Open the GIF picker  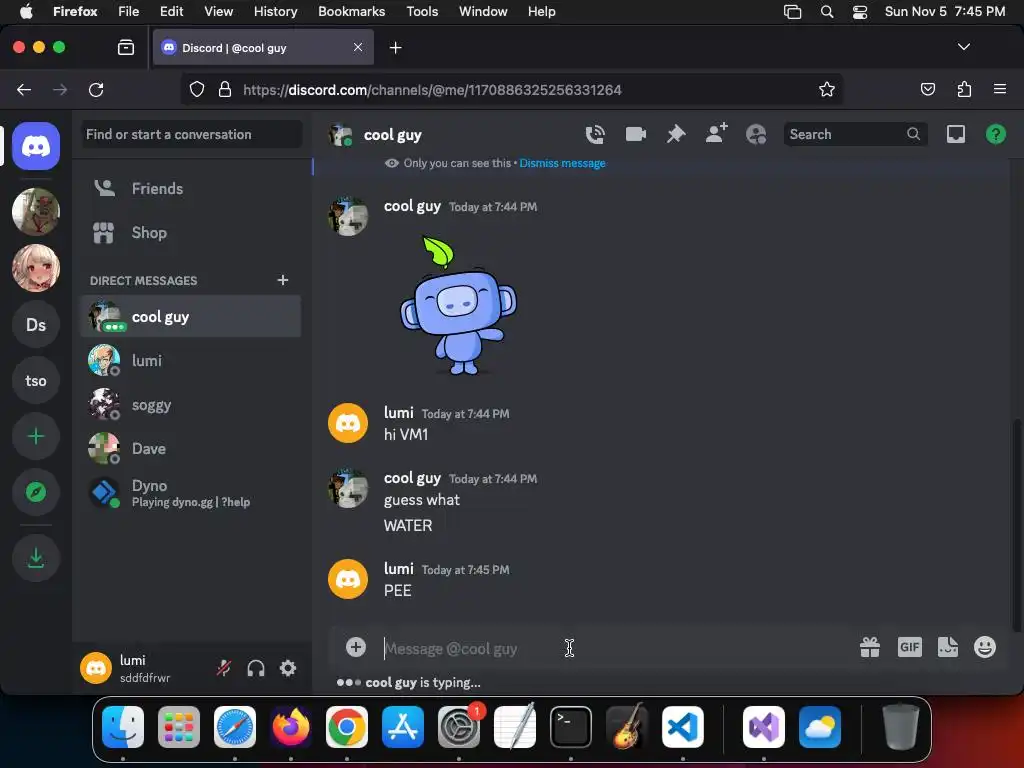pyautogui.click(x=909, y=647)
